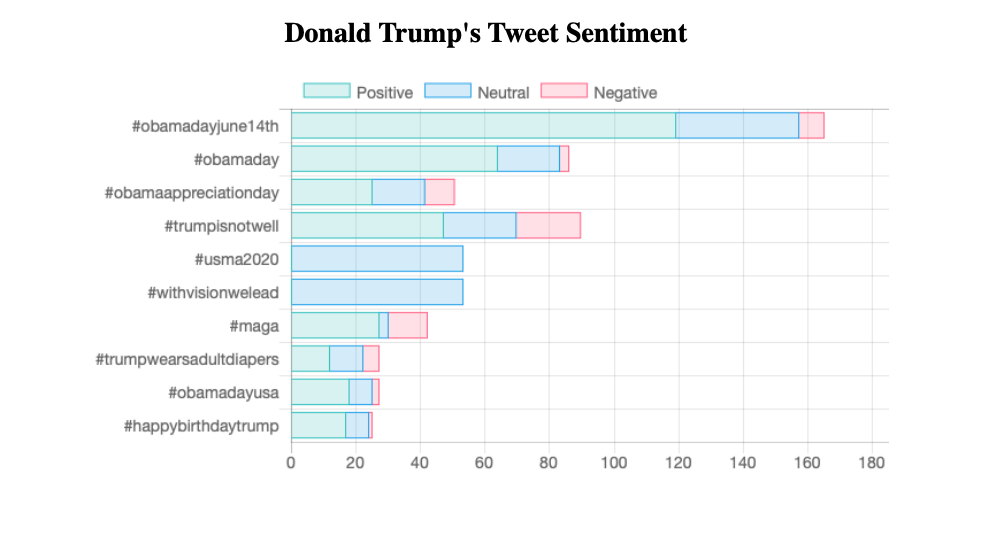Click the positive bar for #happybirthdaytrump
The width and height of the screenshot is (984, 551).
(x=318, y=425)
